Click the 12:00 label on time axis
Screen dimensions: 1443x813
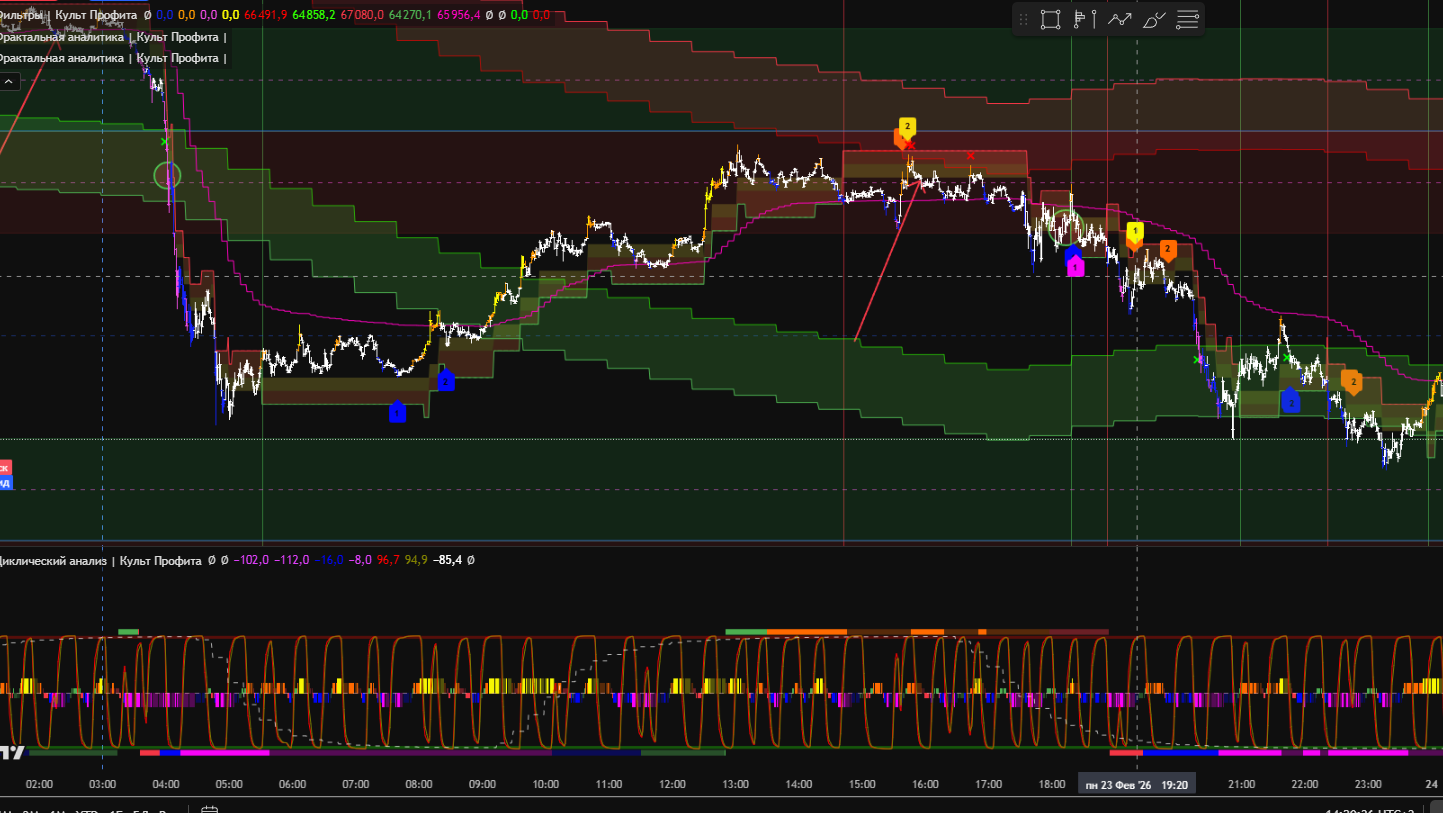click(672, 785)
